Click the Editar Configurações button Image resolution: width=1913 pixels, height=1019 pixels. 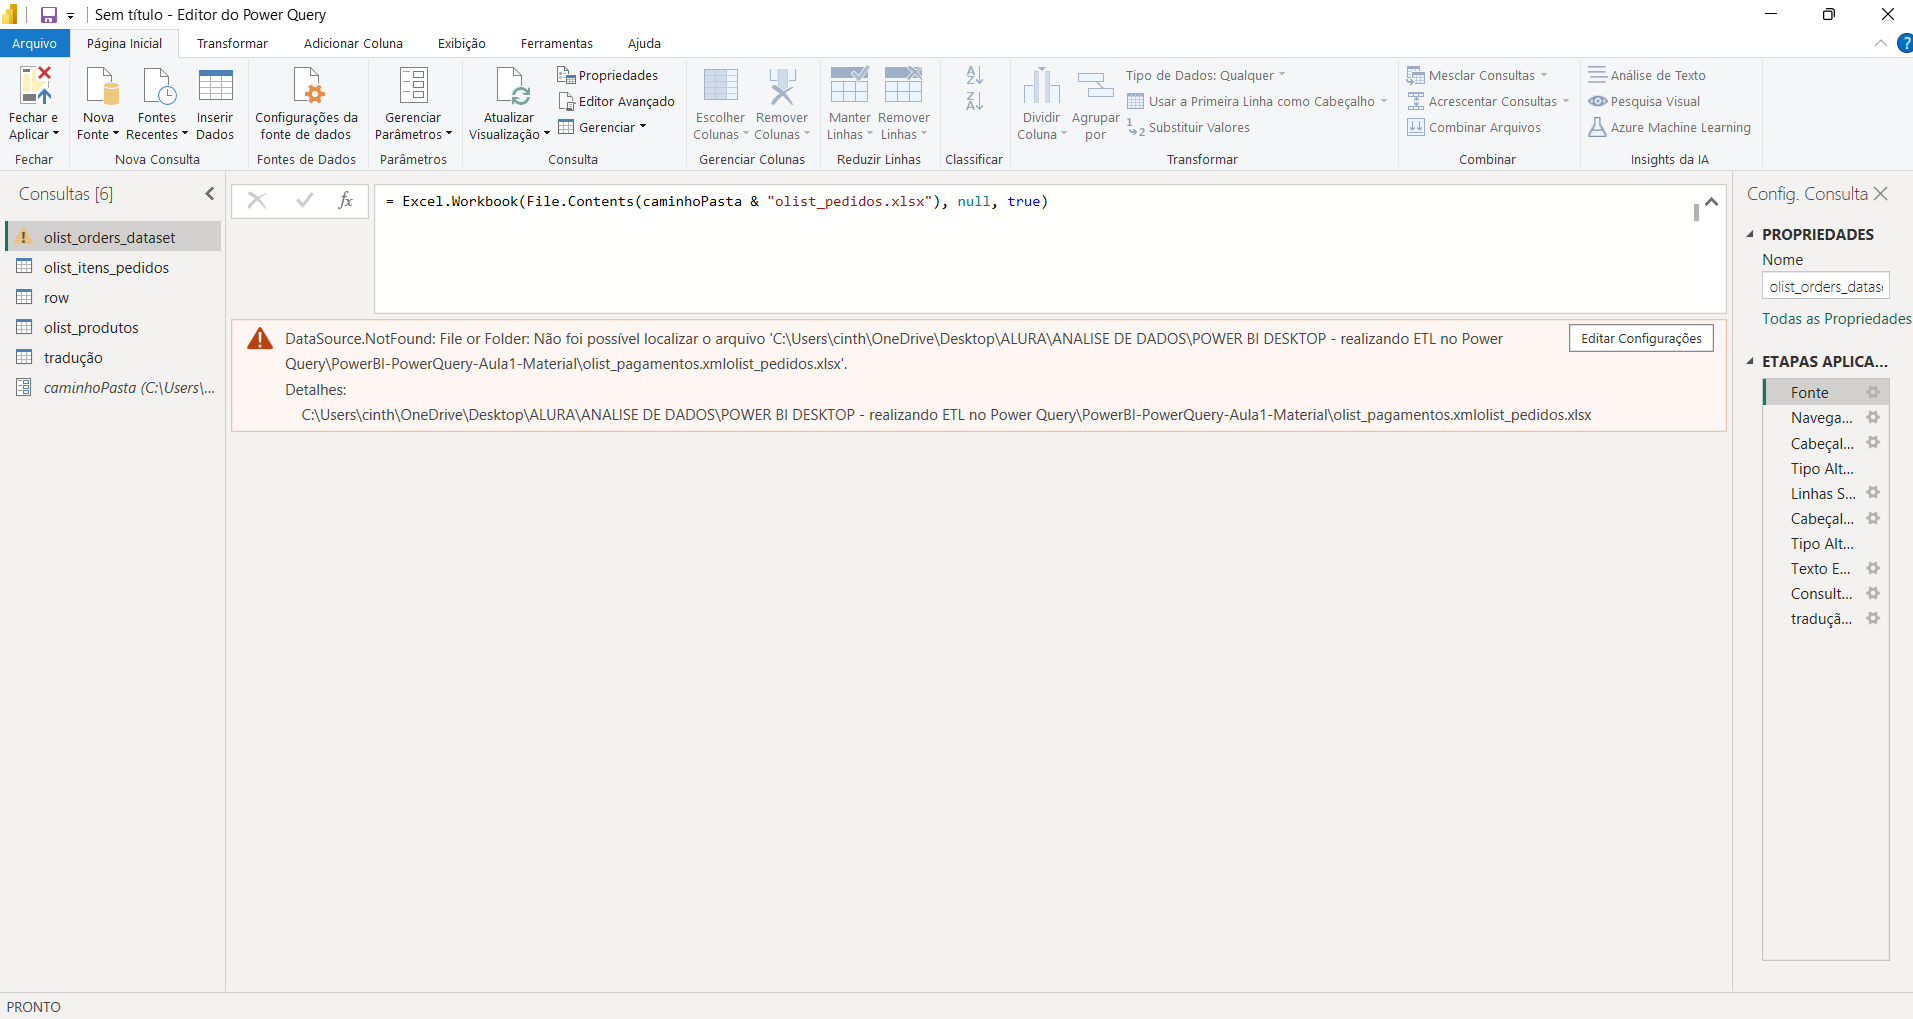click(x=1641, y=338)
